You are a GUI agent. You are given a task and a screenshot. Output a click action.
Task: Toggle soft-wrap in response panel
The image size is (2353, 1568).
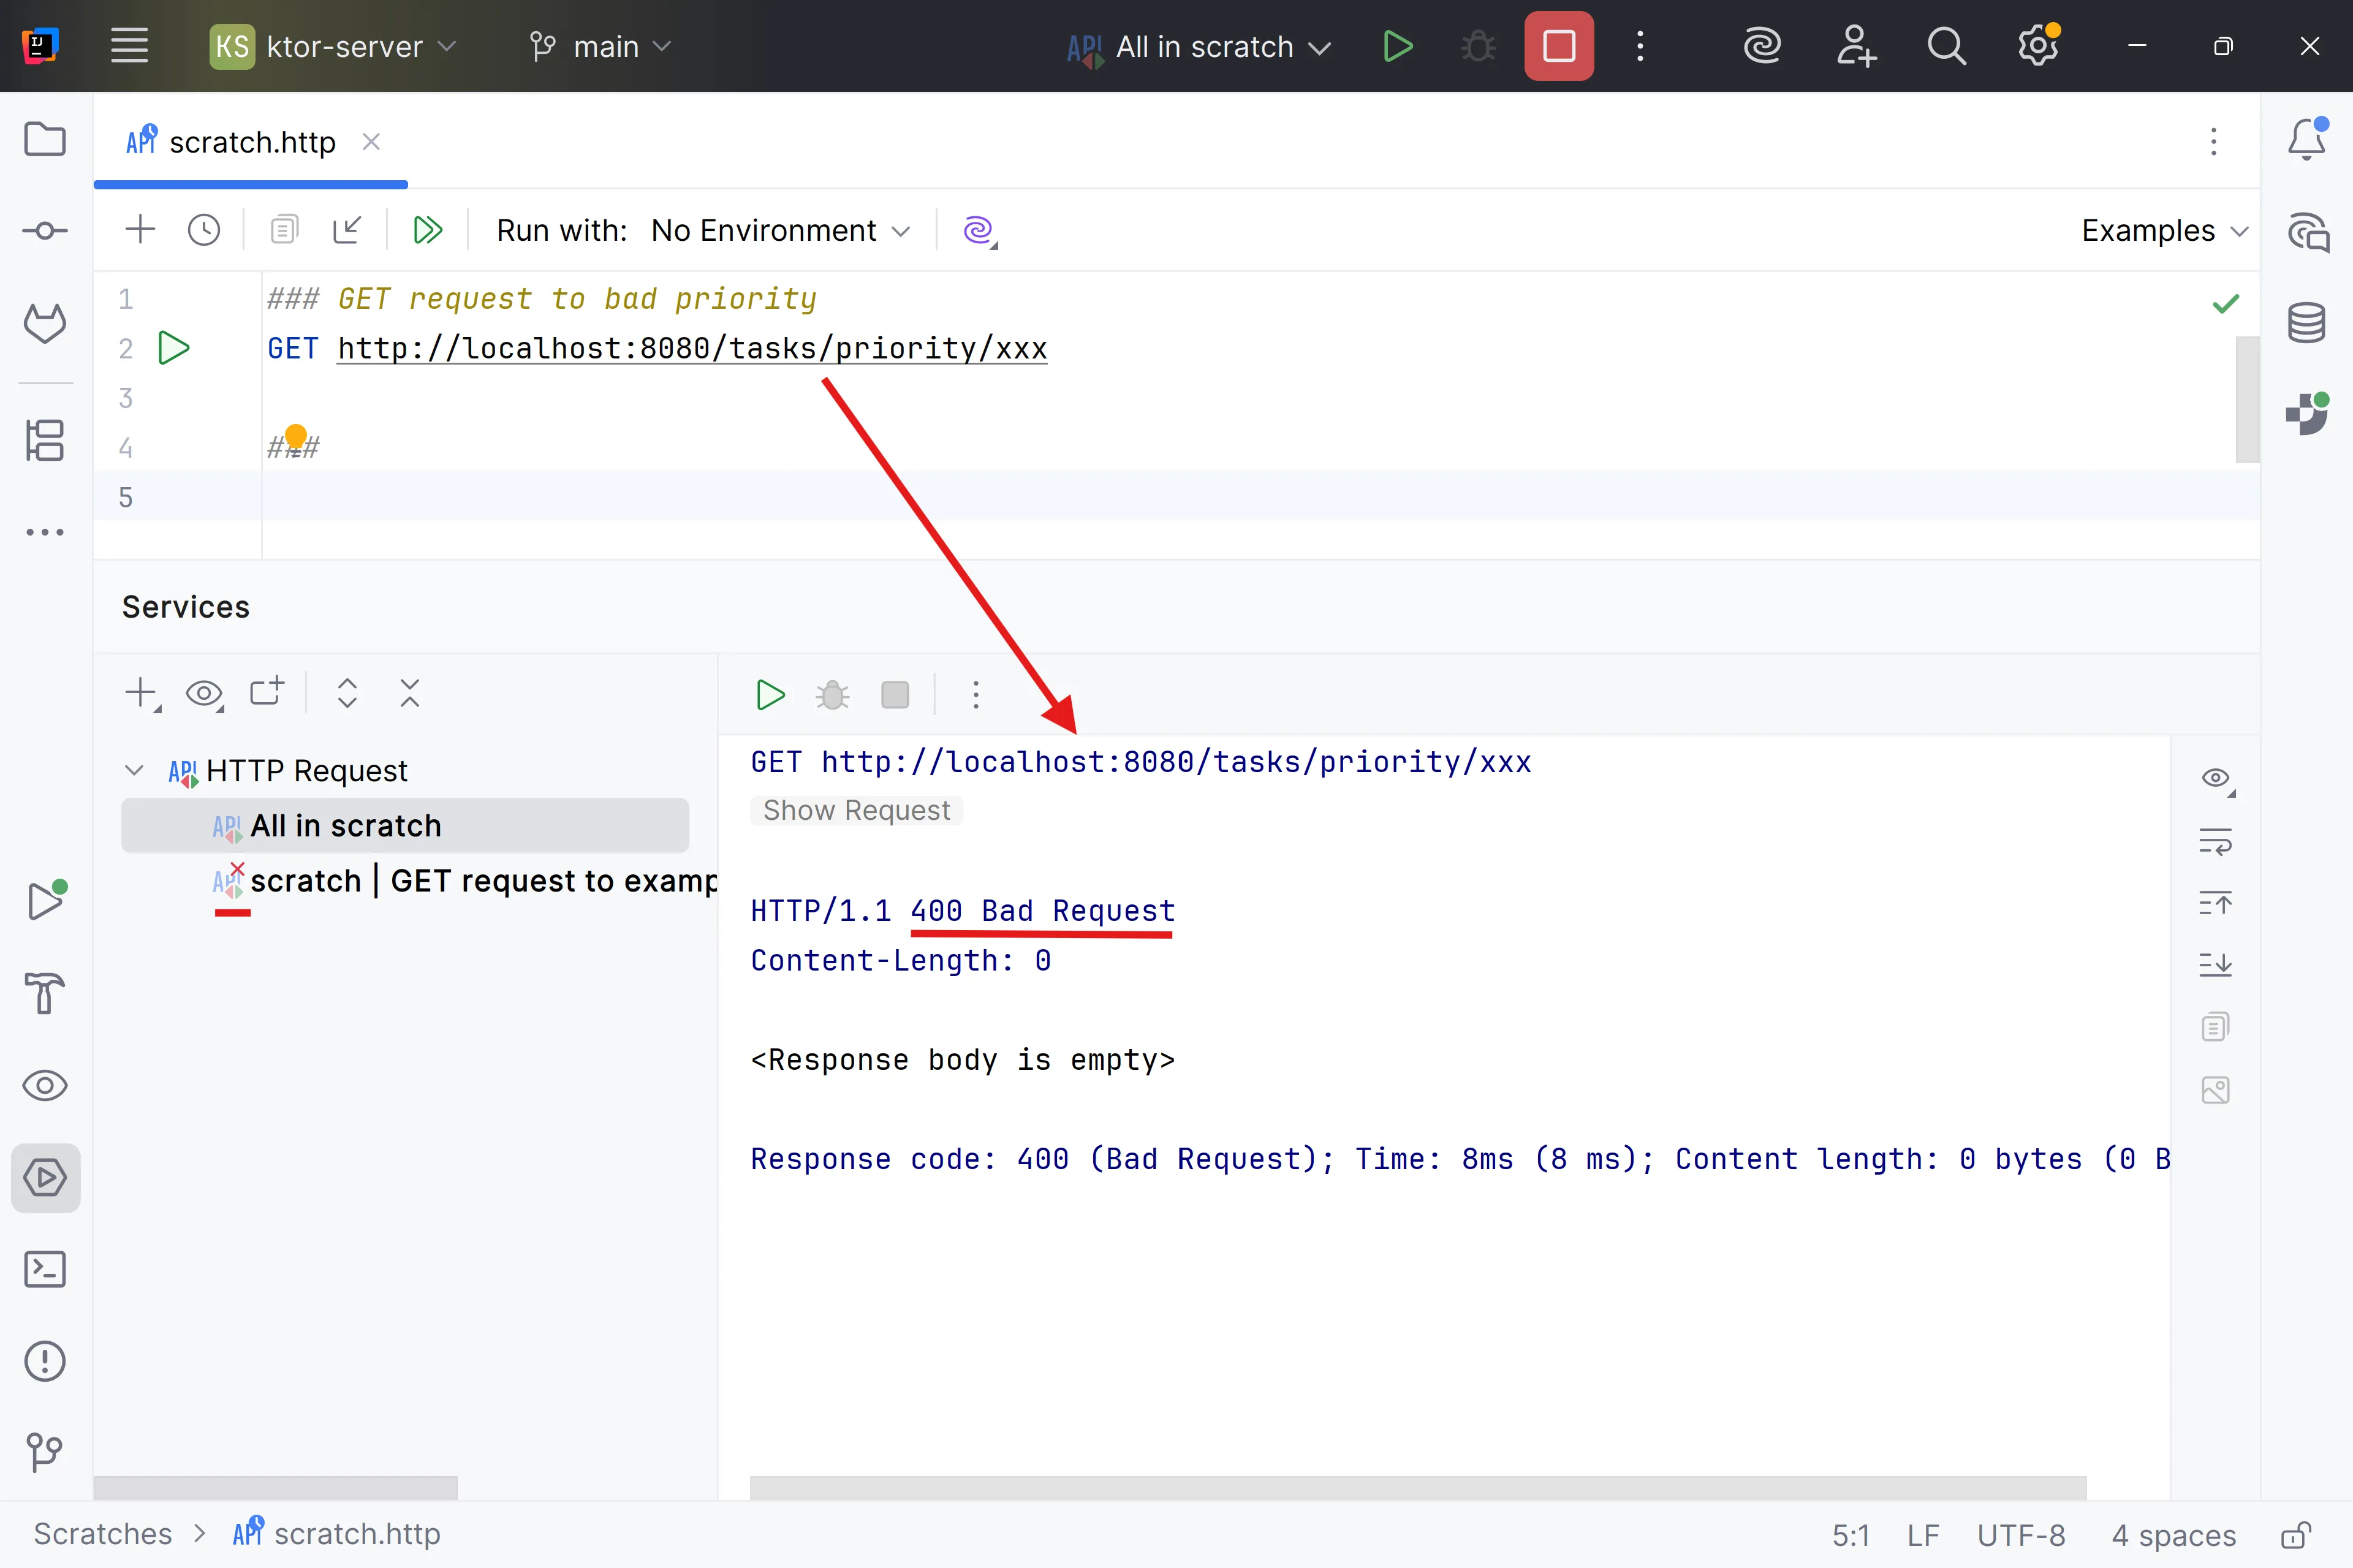pos(2215,842)
